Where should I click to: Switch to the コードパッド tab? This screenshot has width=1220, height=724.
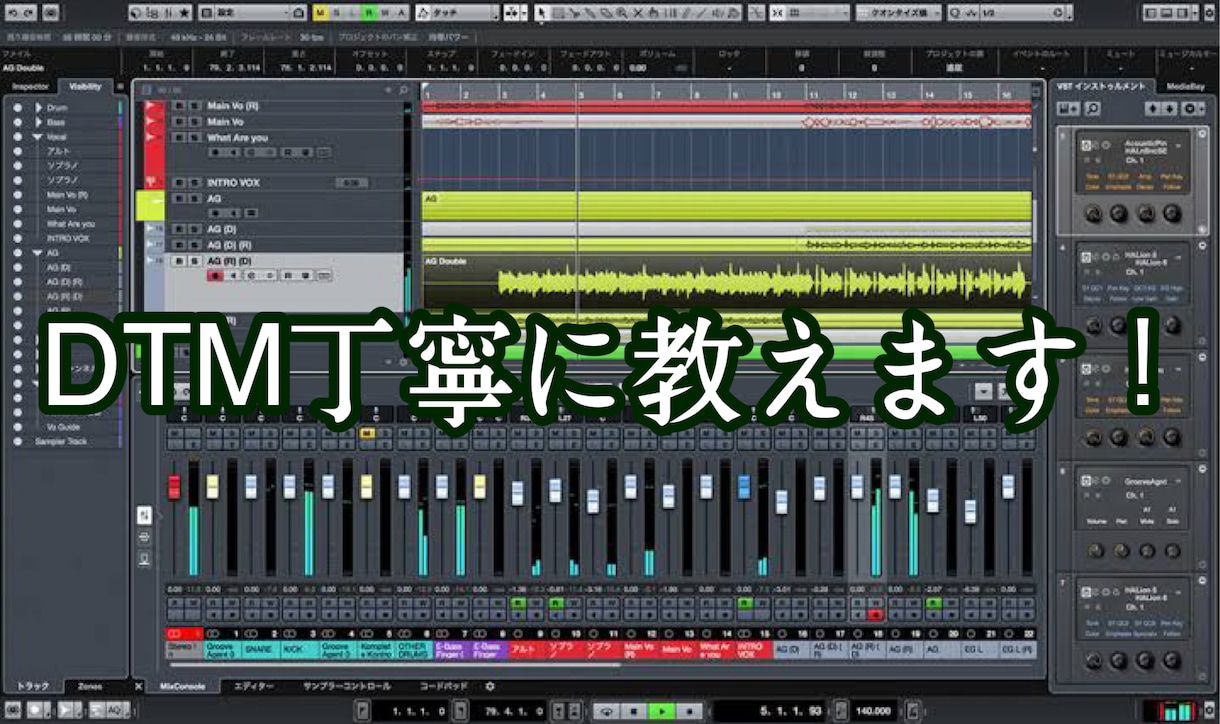click(x=443, y=687)
